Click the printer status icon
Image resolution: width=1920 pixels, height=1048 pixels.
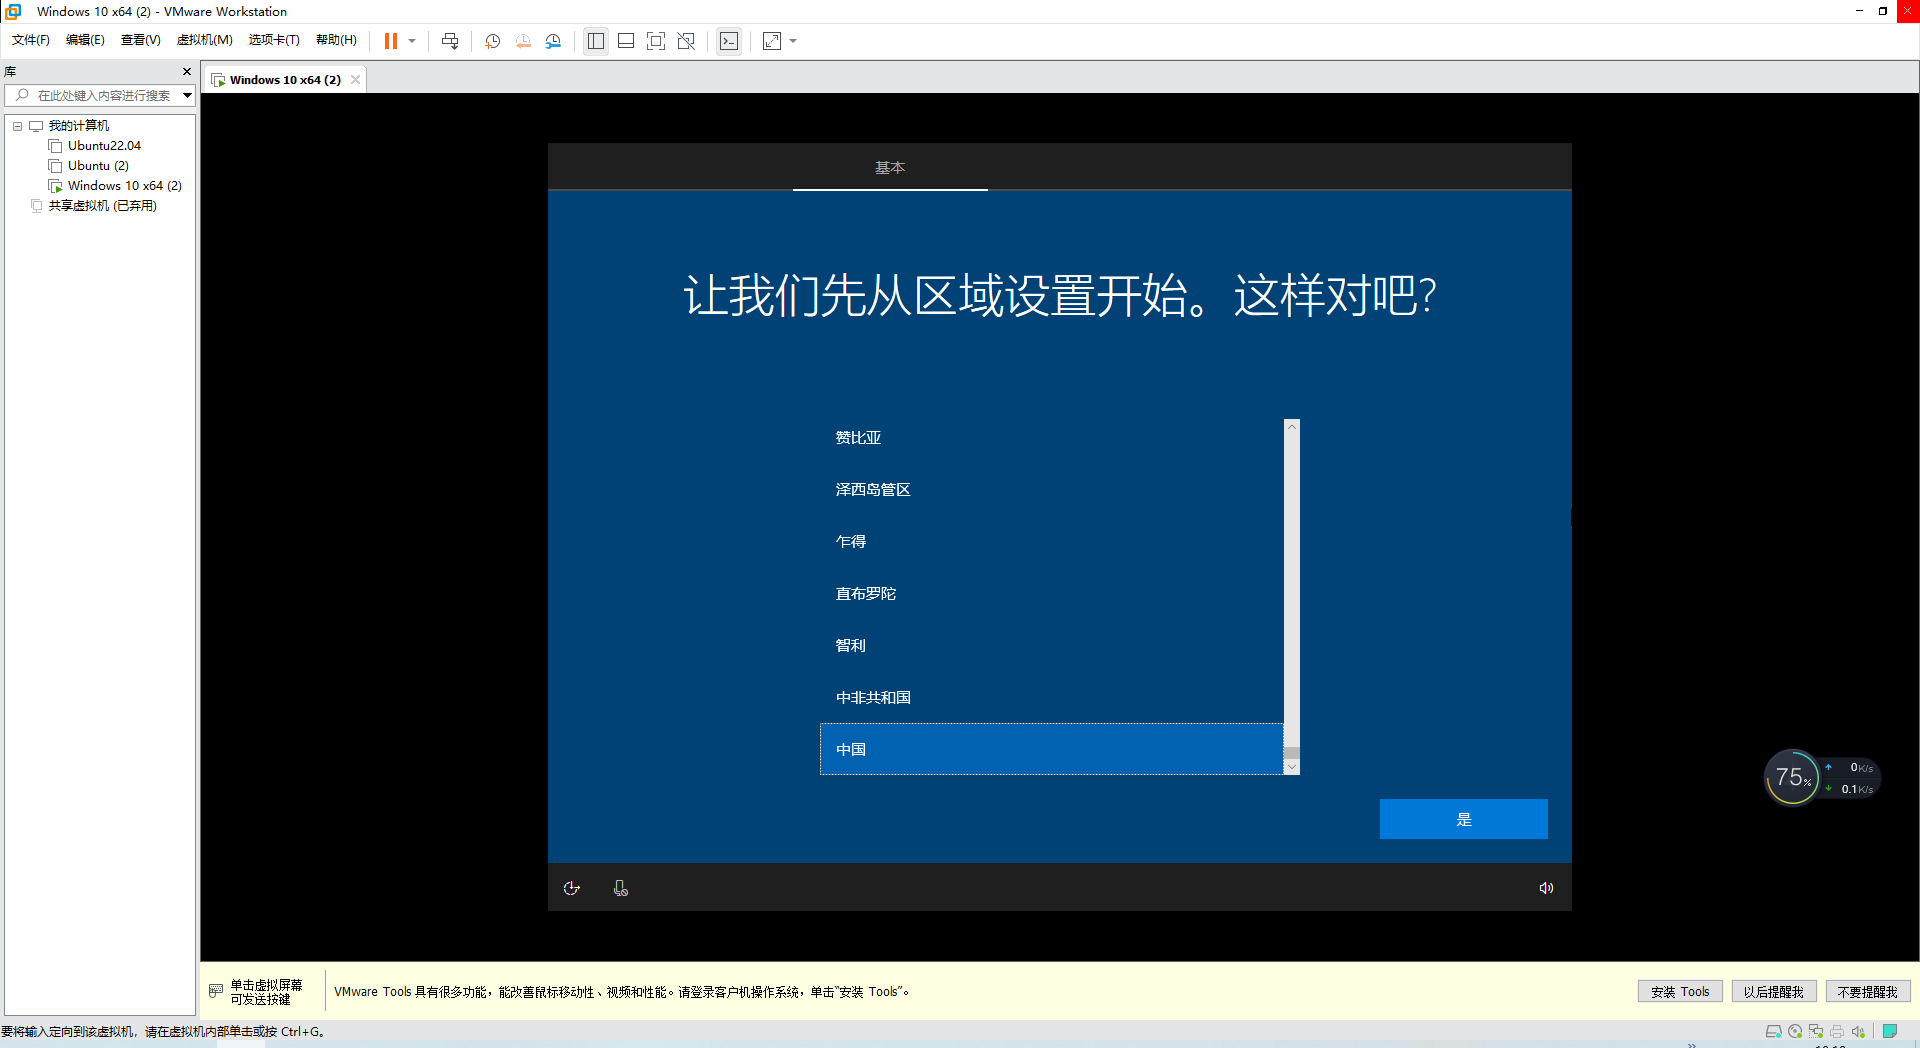(1837, 1031)
